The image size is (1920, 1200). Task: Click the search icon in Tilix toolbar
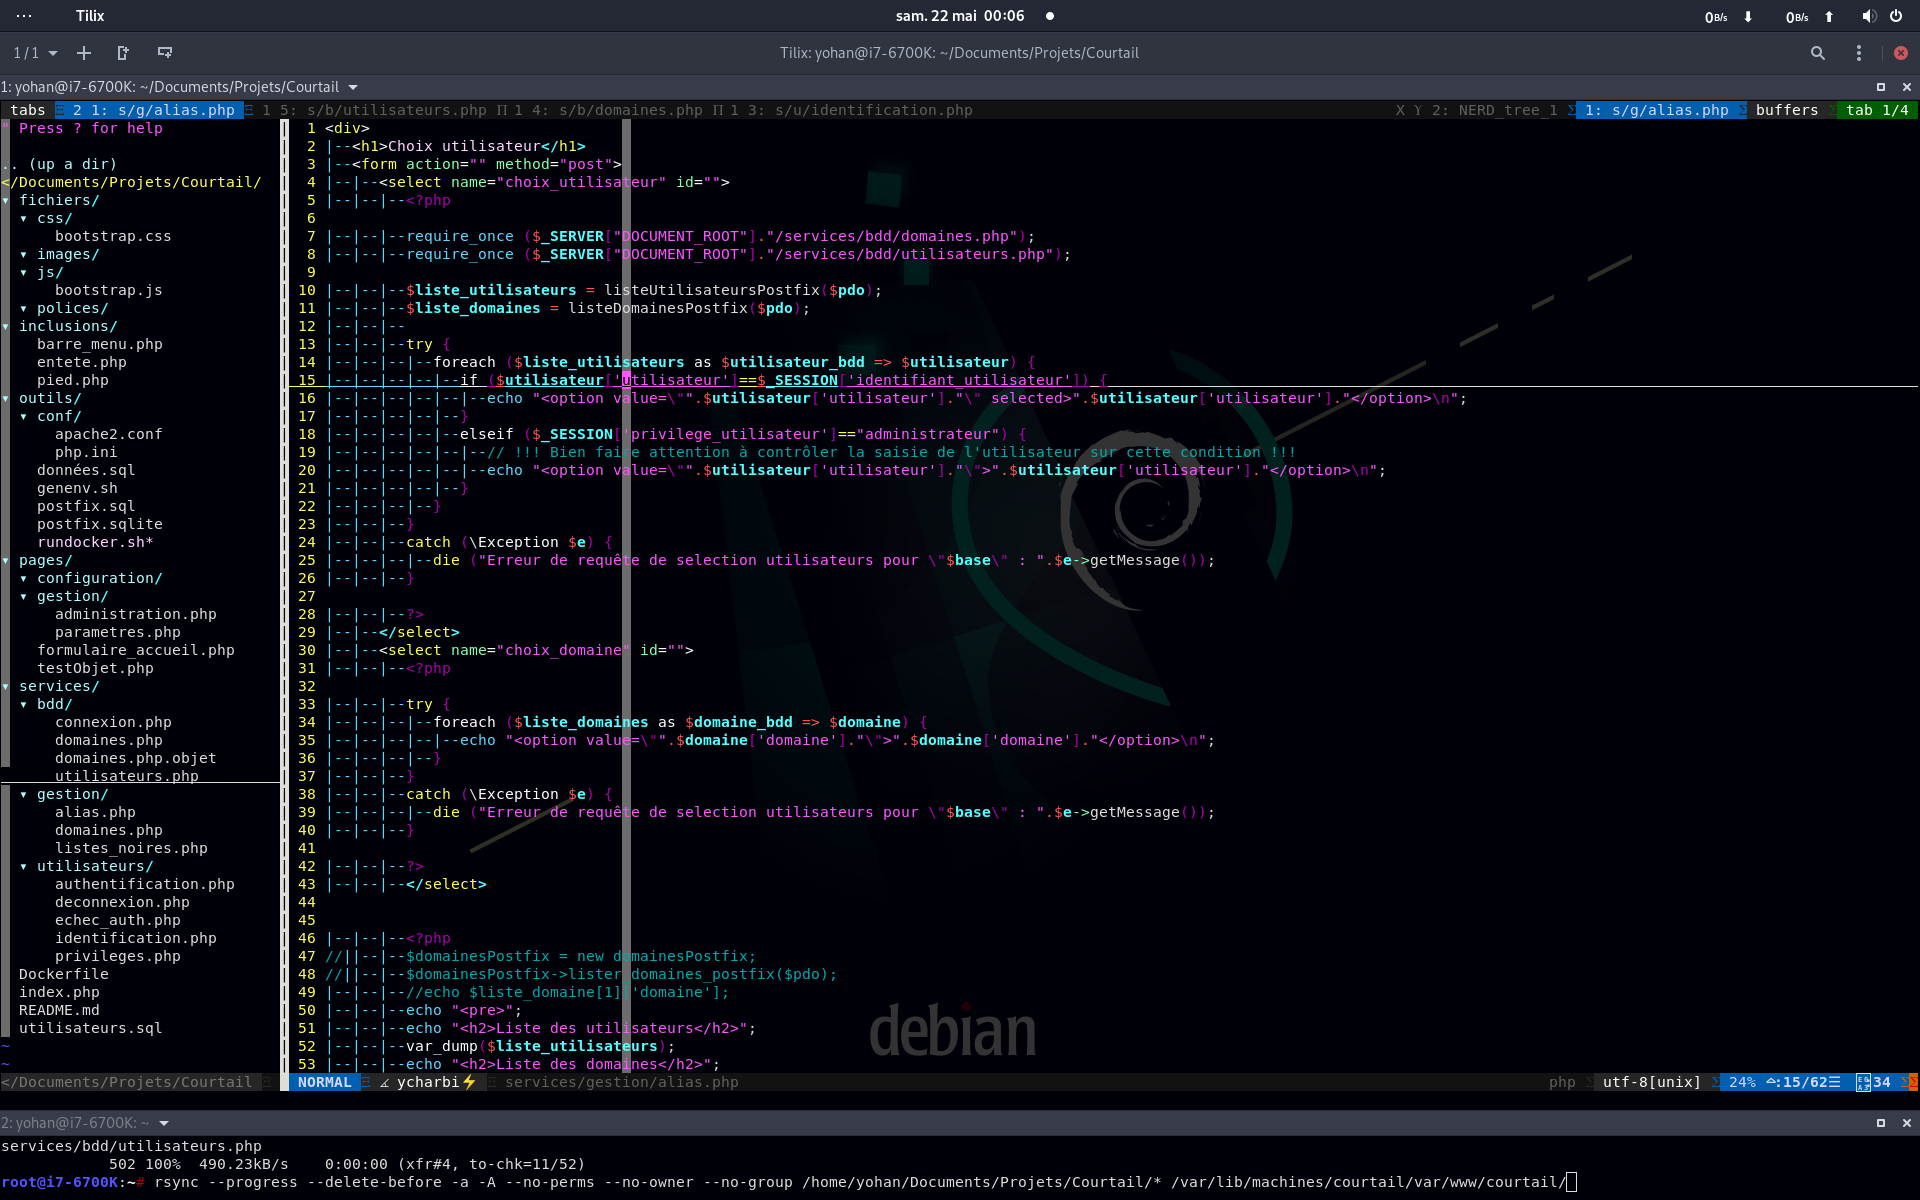1816,53
